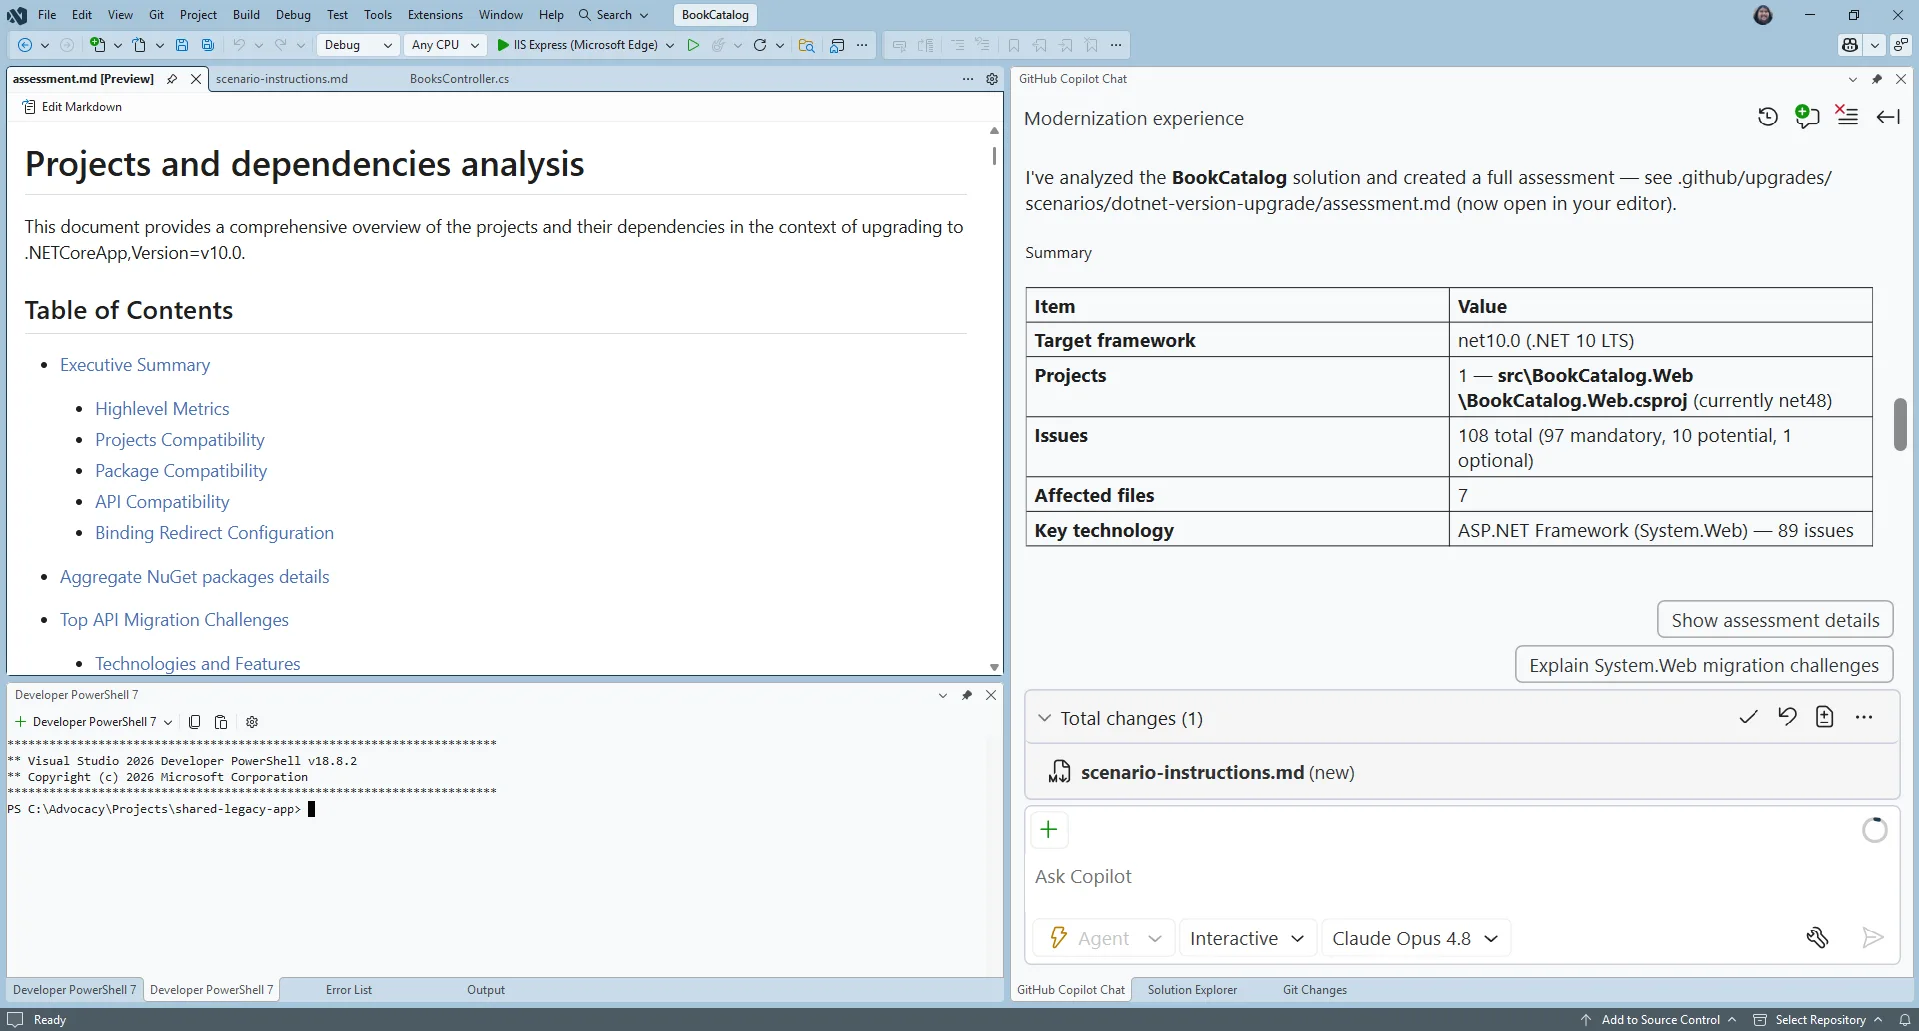Viewport: 1919px width, 1031px height.
Task: Open PowerShell terminal settings gear
Action: pyautogui.click(x=252, y=722)
